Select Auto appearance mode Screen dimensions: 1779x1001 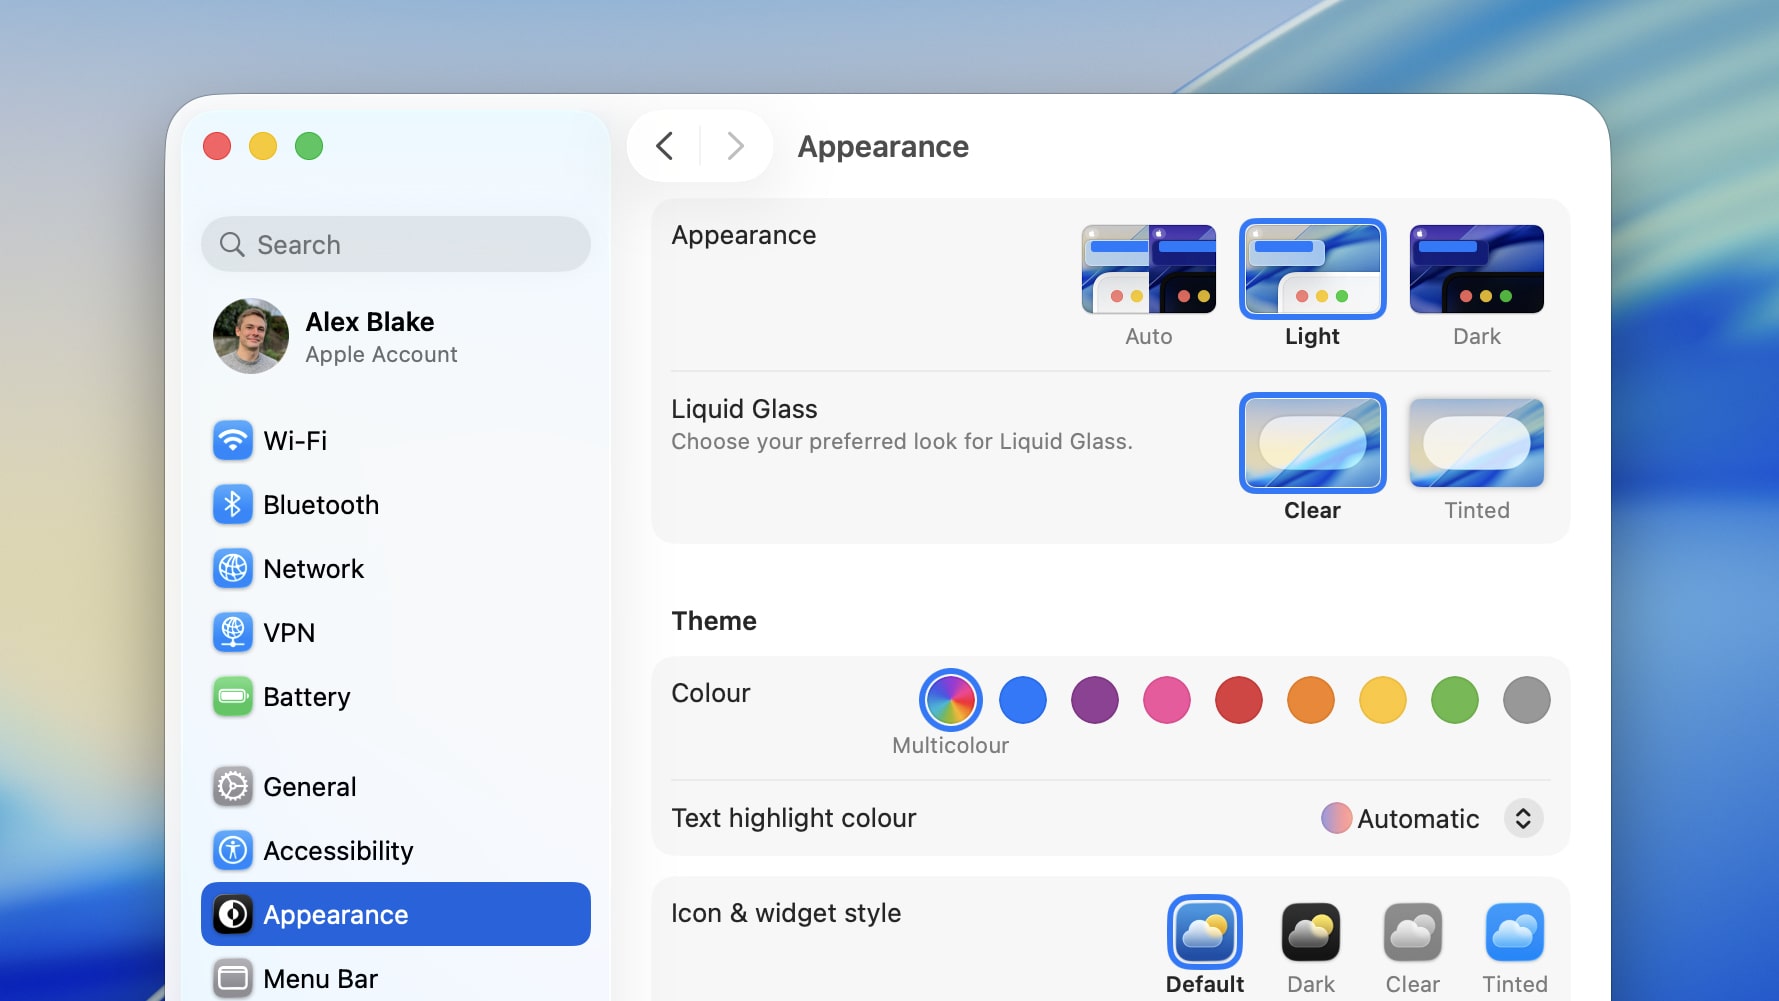click(x=1148, y=269)
